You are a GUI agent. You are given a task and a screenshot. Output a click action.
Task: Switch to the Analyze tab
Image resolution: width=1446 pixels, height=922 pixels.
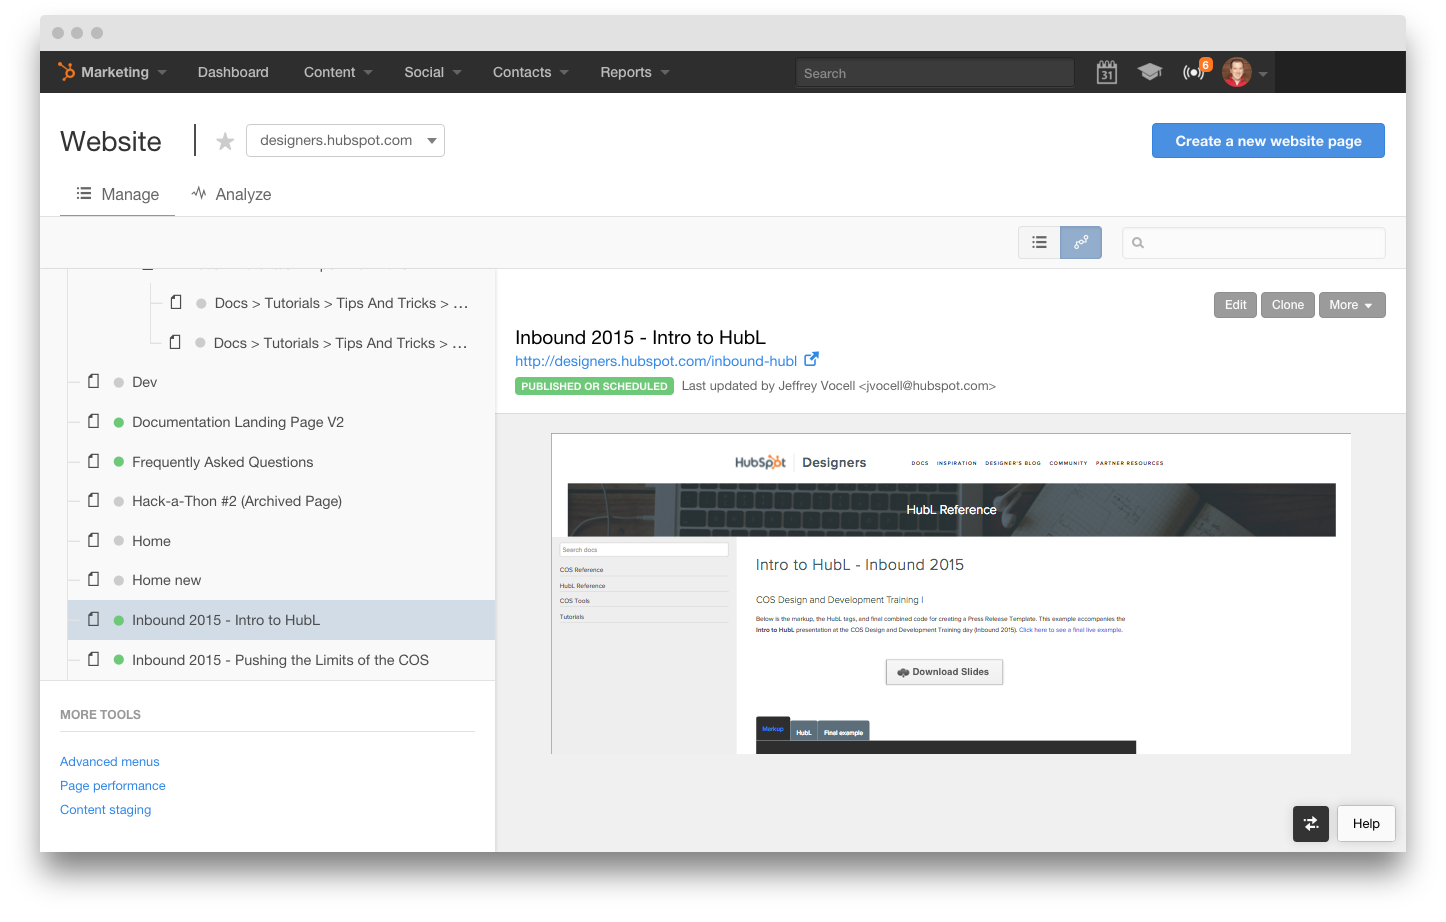coord(232,194)
